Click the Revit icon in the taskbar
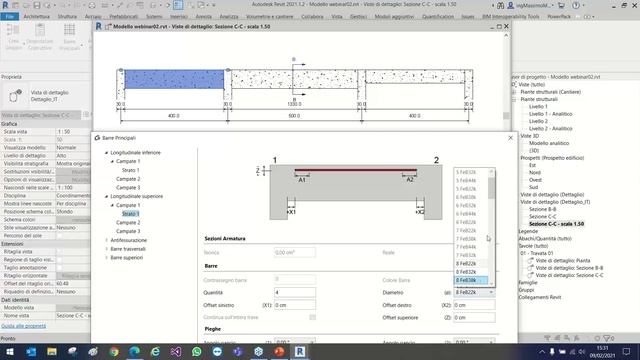The image size is (640, 360). pyautogui.click(x=300, y=352)
